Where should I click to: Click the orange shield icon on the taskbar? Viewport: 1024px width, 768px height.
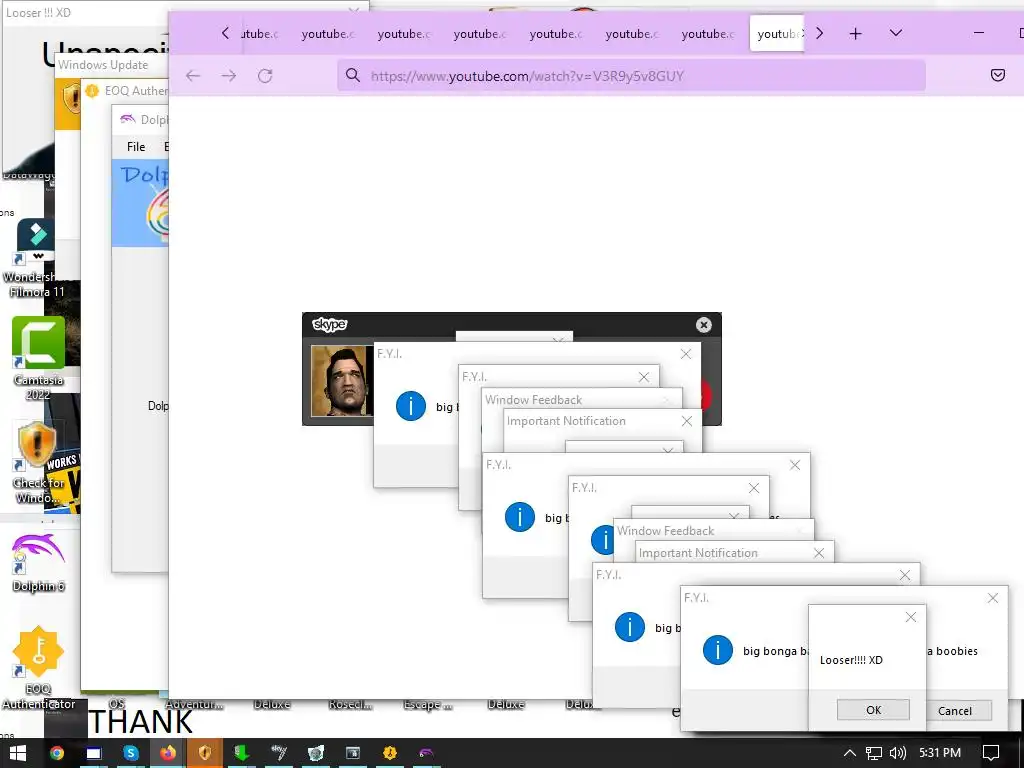[205, 753]
